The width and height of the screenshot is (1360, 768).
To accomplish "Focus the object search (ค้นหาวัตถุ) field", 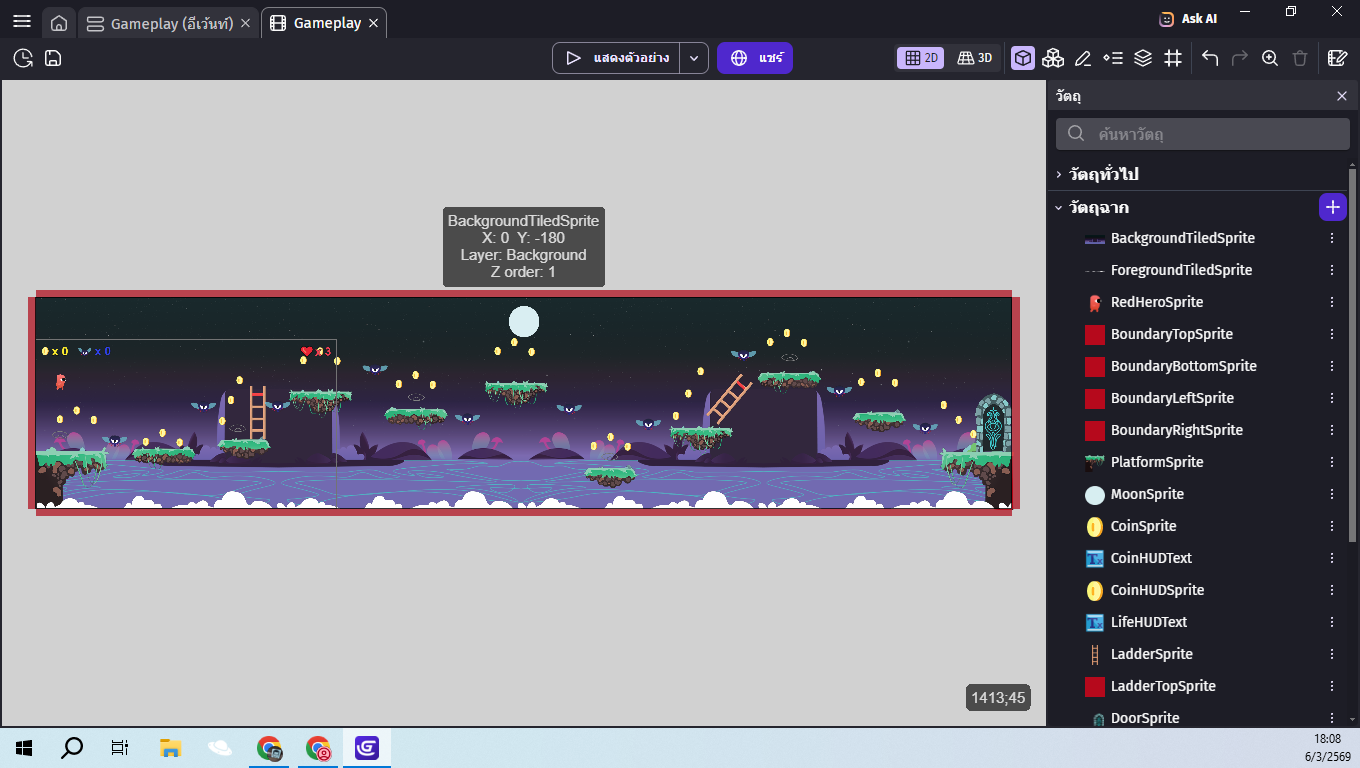I will [x=1203, y=134].
